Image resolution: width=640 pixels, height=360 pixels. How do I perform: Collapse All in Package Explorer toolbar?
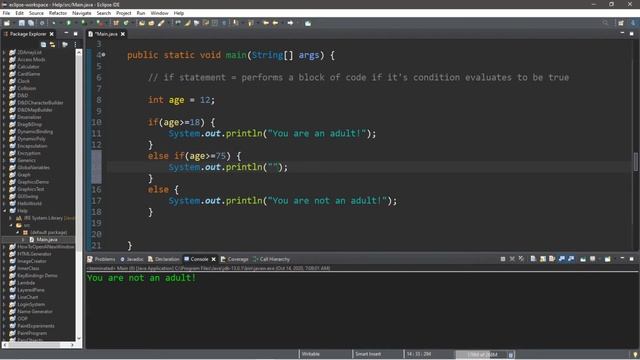(43, 44)
